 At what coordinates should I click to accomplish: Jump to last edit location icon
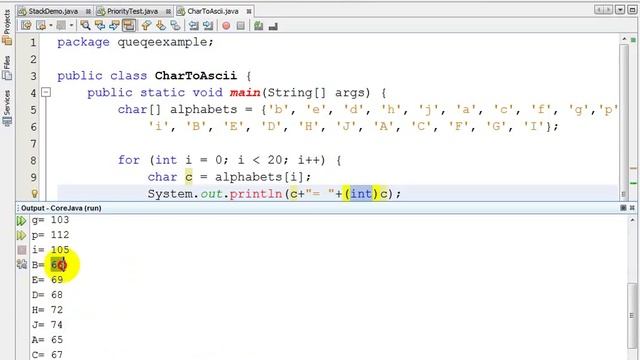click(x=26, y=26)
